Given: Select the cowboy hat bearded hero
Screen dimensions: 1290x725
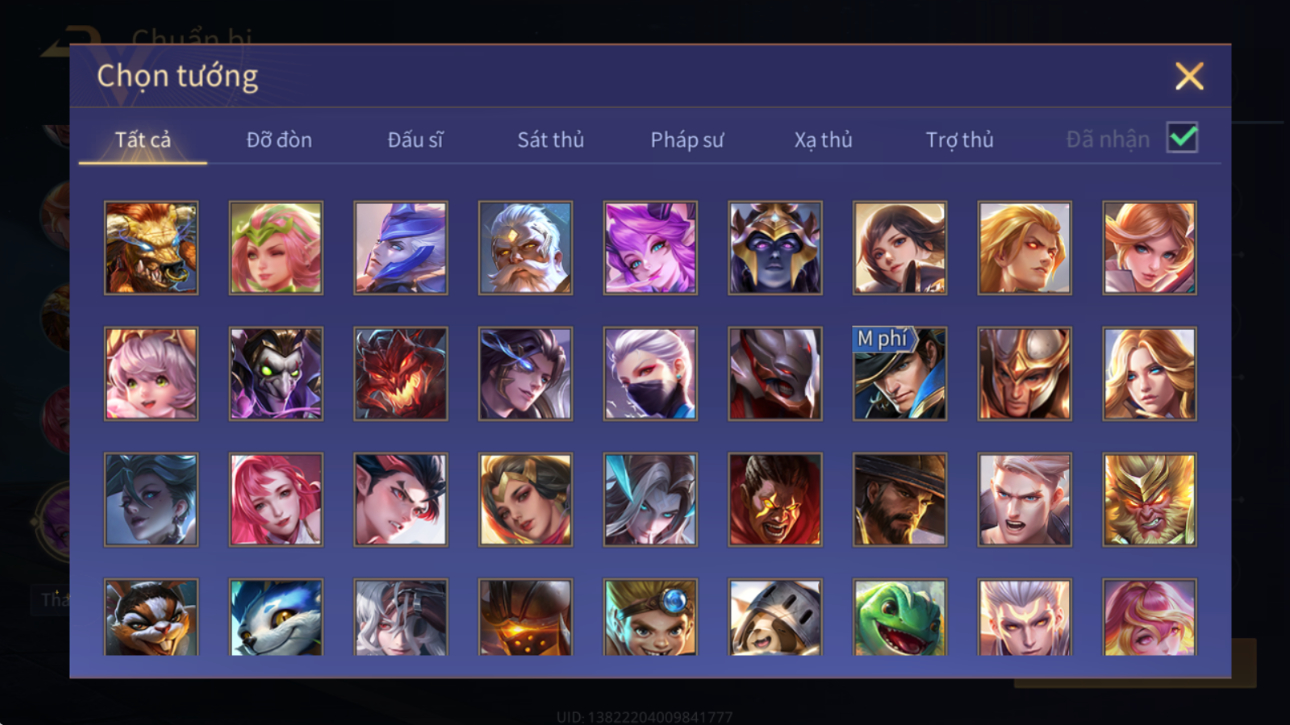Looking at the screenshot, I should pyautogui.click(x=899, y=500).
